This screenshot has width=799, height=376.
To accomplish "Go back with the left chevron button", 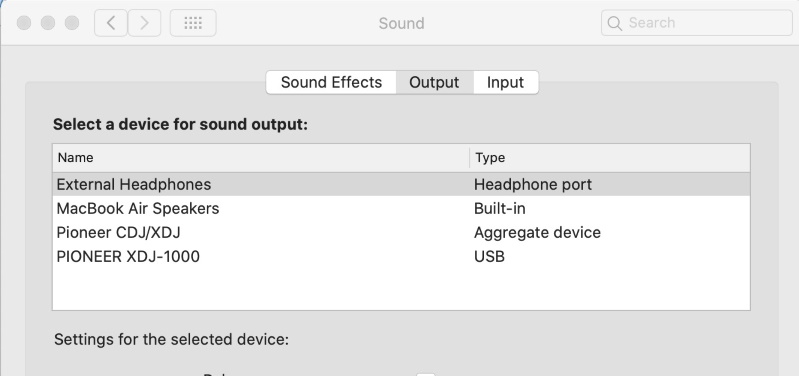I will click(111, 23).
